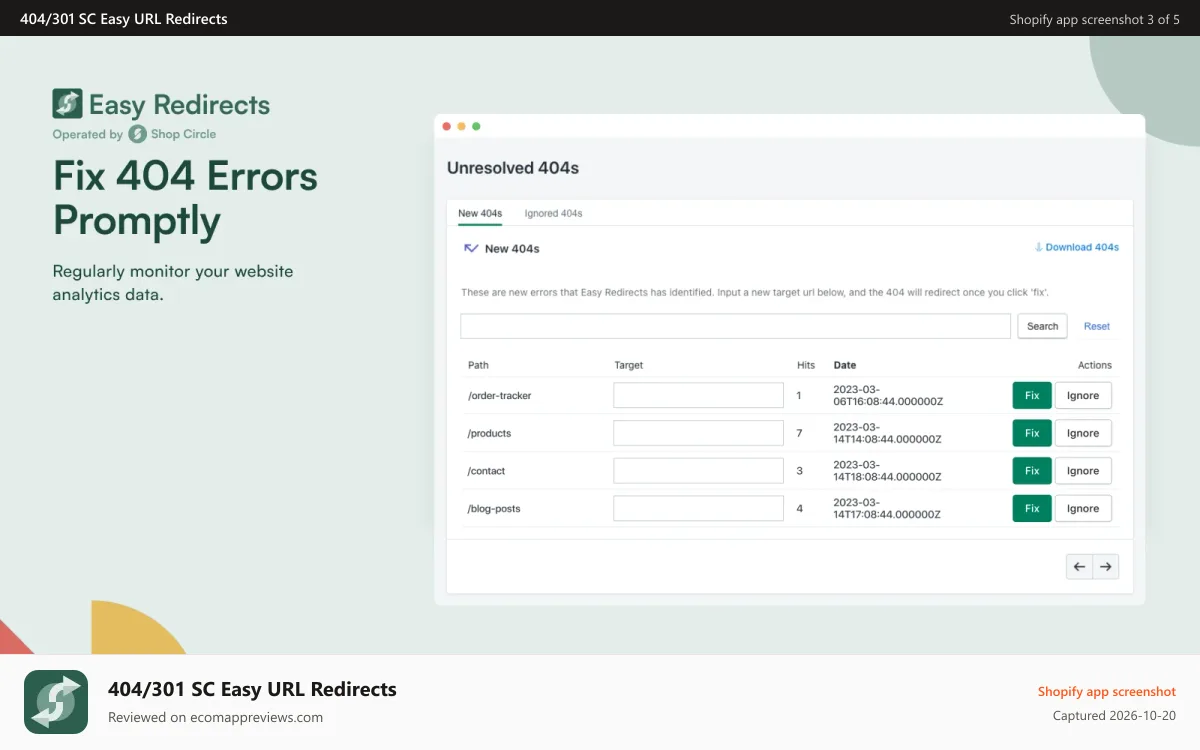Click the hits value 7 for /products

(800, 433)
